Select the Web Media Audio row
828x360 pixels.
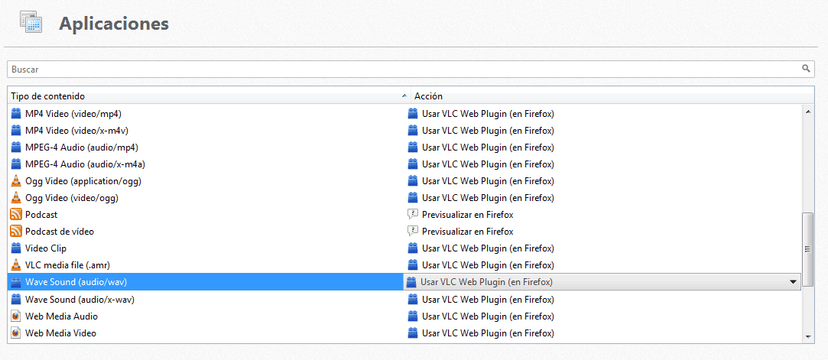point(405,316)
